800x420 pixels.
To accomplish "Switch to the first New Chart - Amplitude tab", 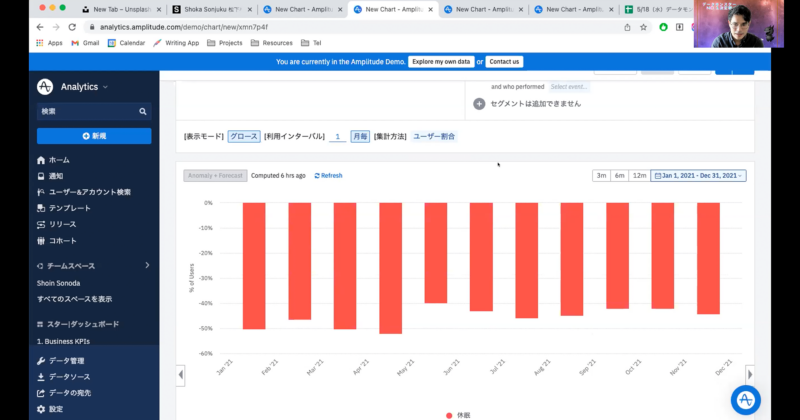I will click(303, 9).
